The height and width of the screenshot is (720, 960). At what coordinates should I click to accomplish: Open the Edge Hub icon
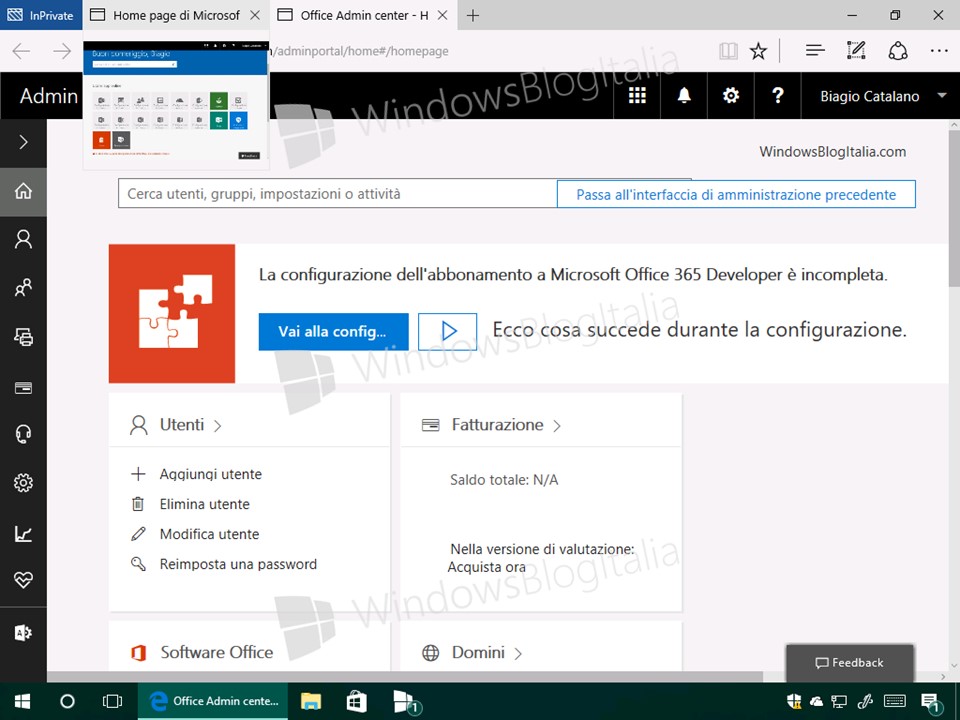(815, 51)
